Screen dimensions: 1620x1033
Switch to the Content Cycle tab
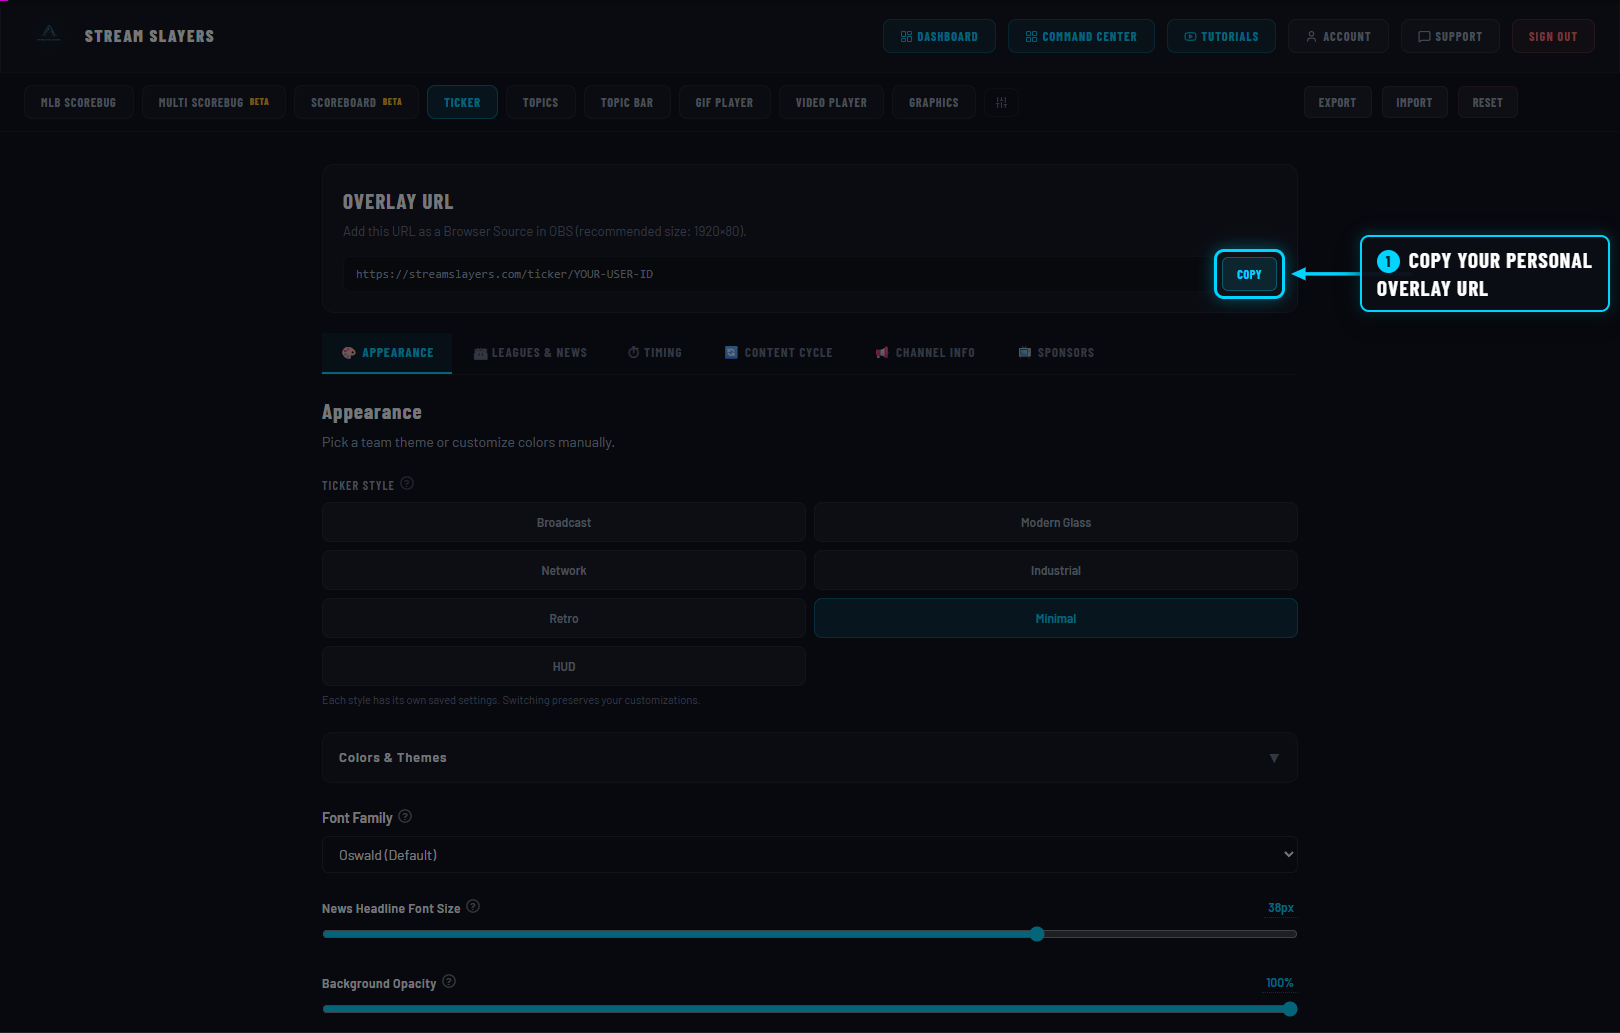778,353
